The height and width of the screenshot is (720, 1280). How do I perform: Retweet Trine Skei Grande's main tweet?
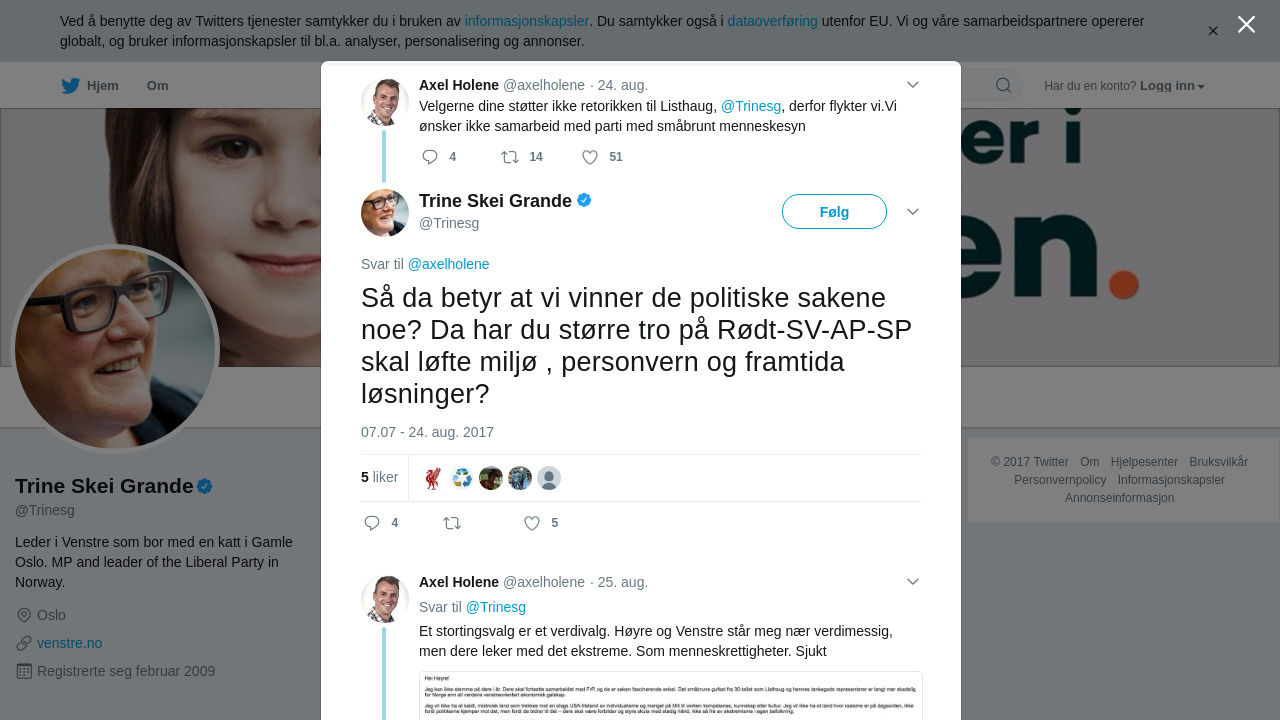pyautogui.click(x=452, y=523)
